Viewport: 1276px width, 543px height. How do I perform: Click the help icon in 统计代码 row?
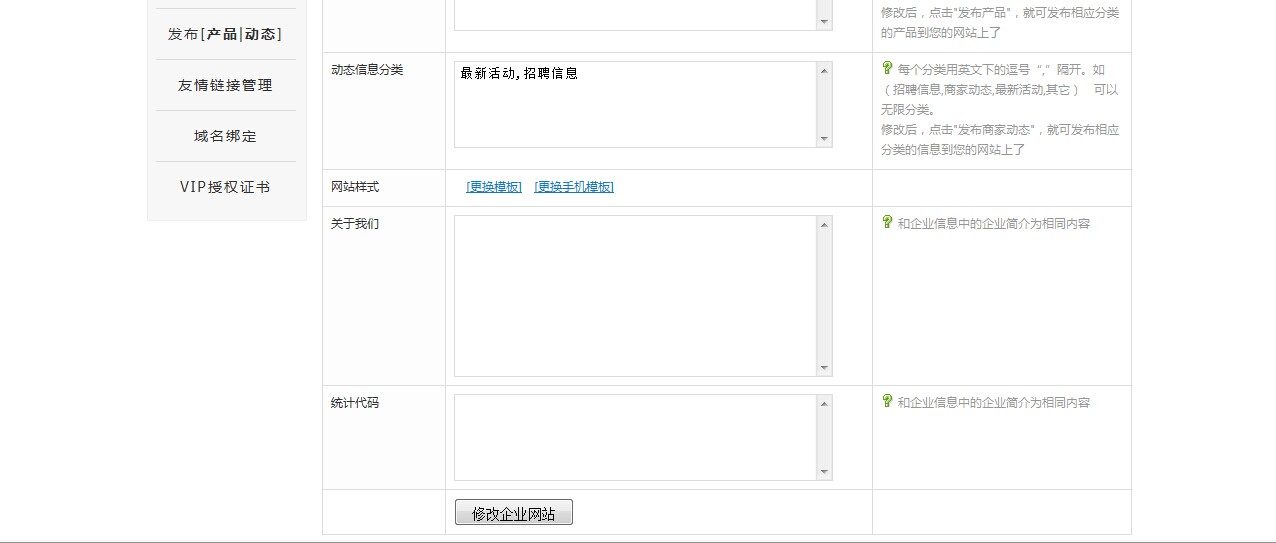[x=886, y=401]
